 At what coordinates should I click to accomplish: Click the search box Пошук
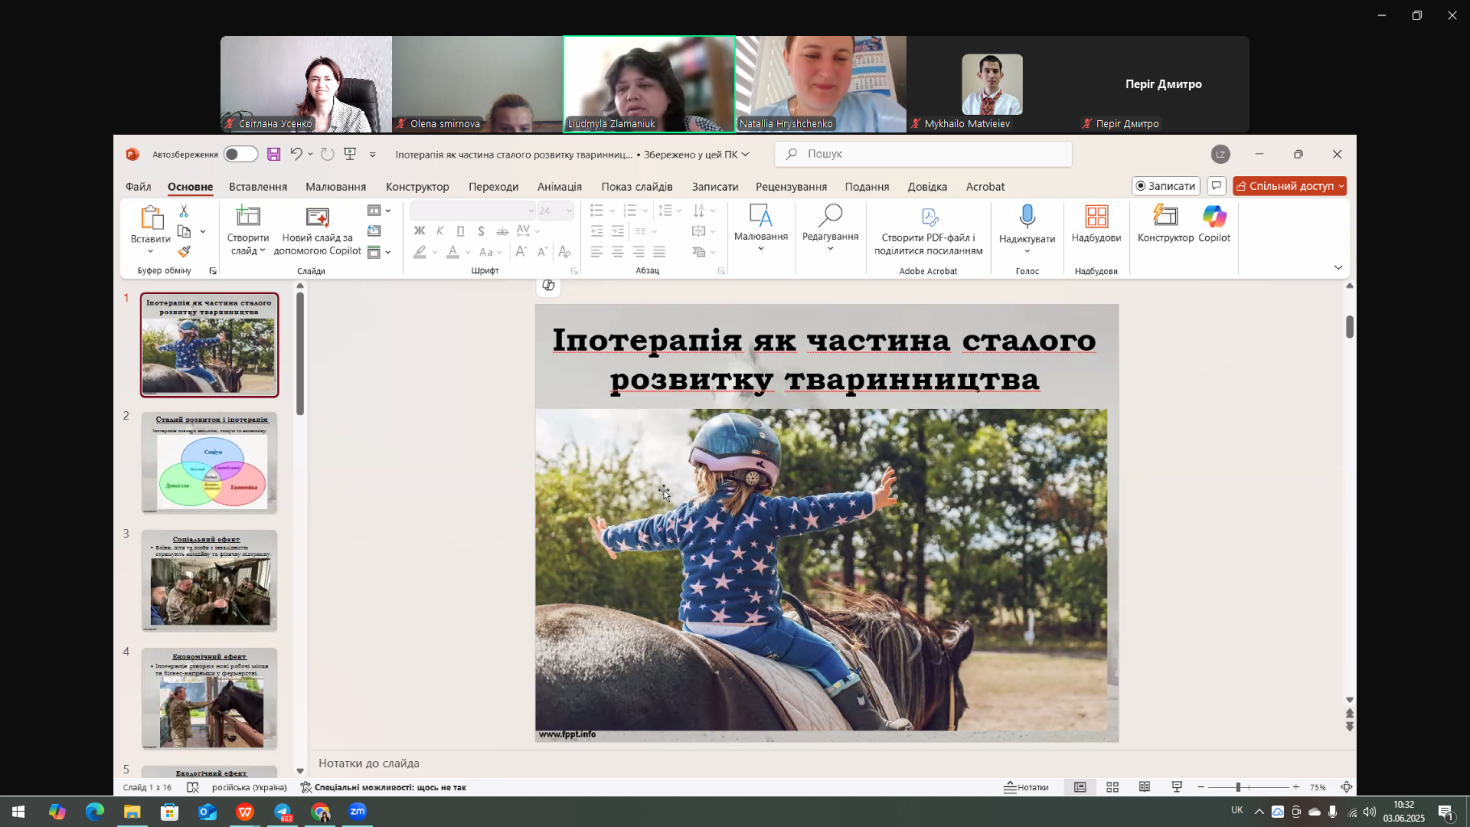tap(924, 154)
